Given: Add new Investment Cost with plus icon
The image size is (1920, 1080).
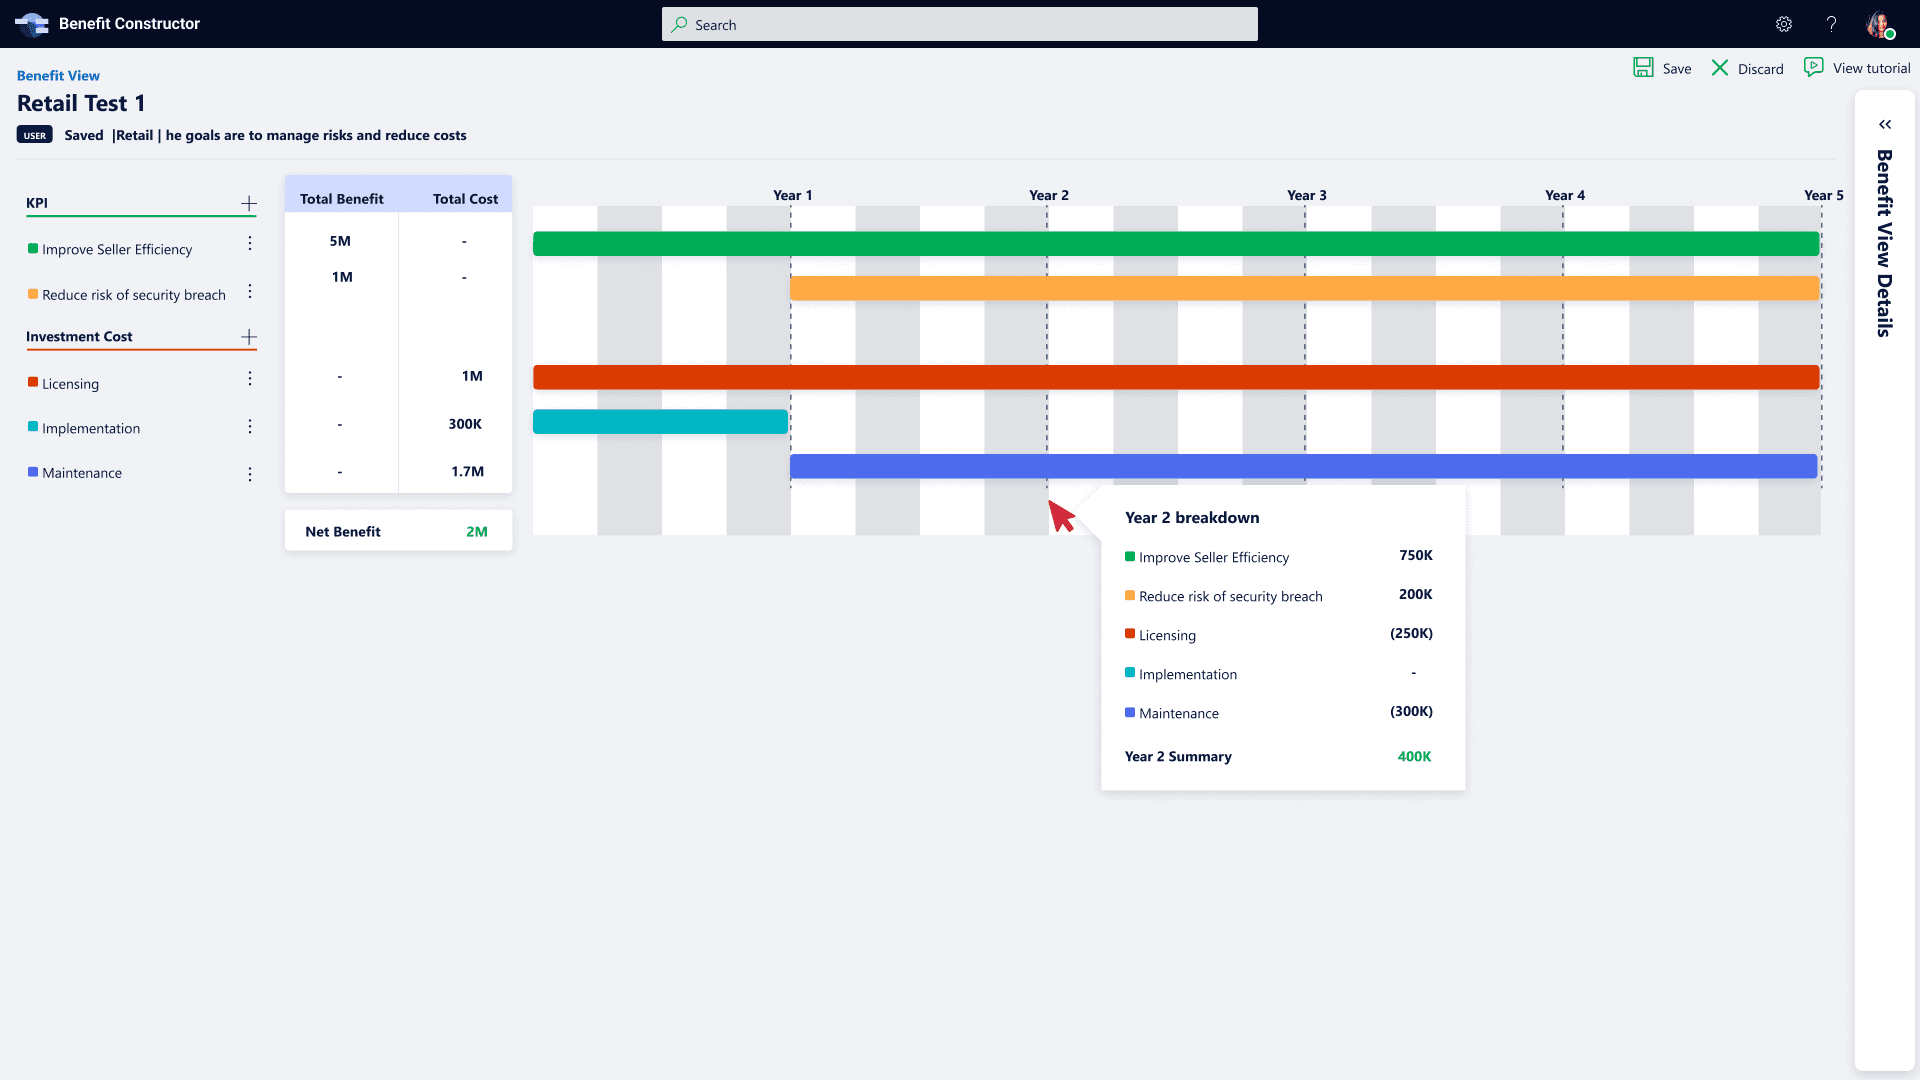Looking at the screenshot, I should (x=249, y=337).
